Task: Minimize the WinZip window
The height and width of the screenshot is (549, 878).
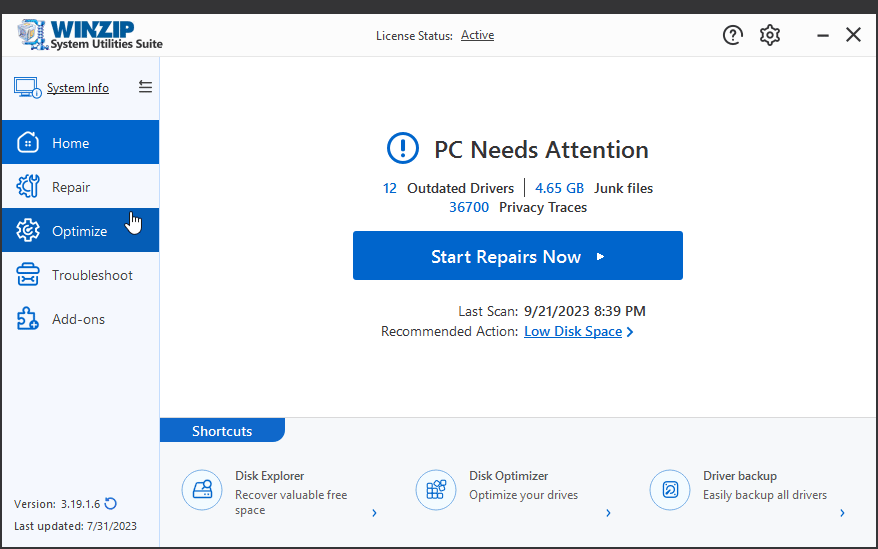Action: click(823, 35)
